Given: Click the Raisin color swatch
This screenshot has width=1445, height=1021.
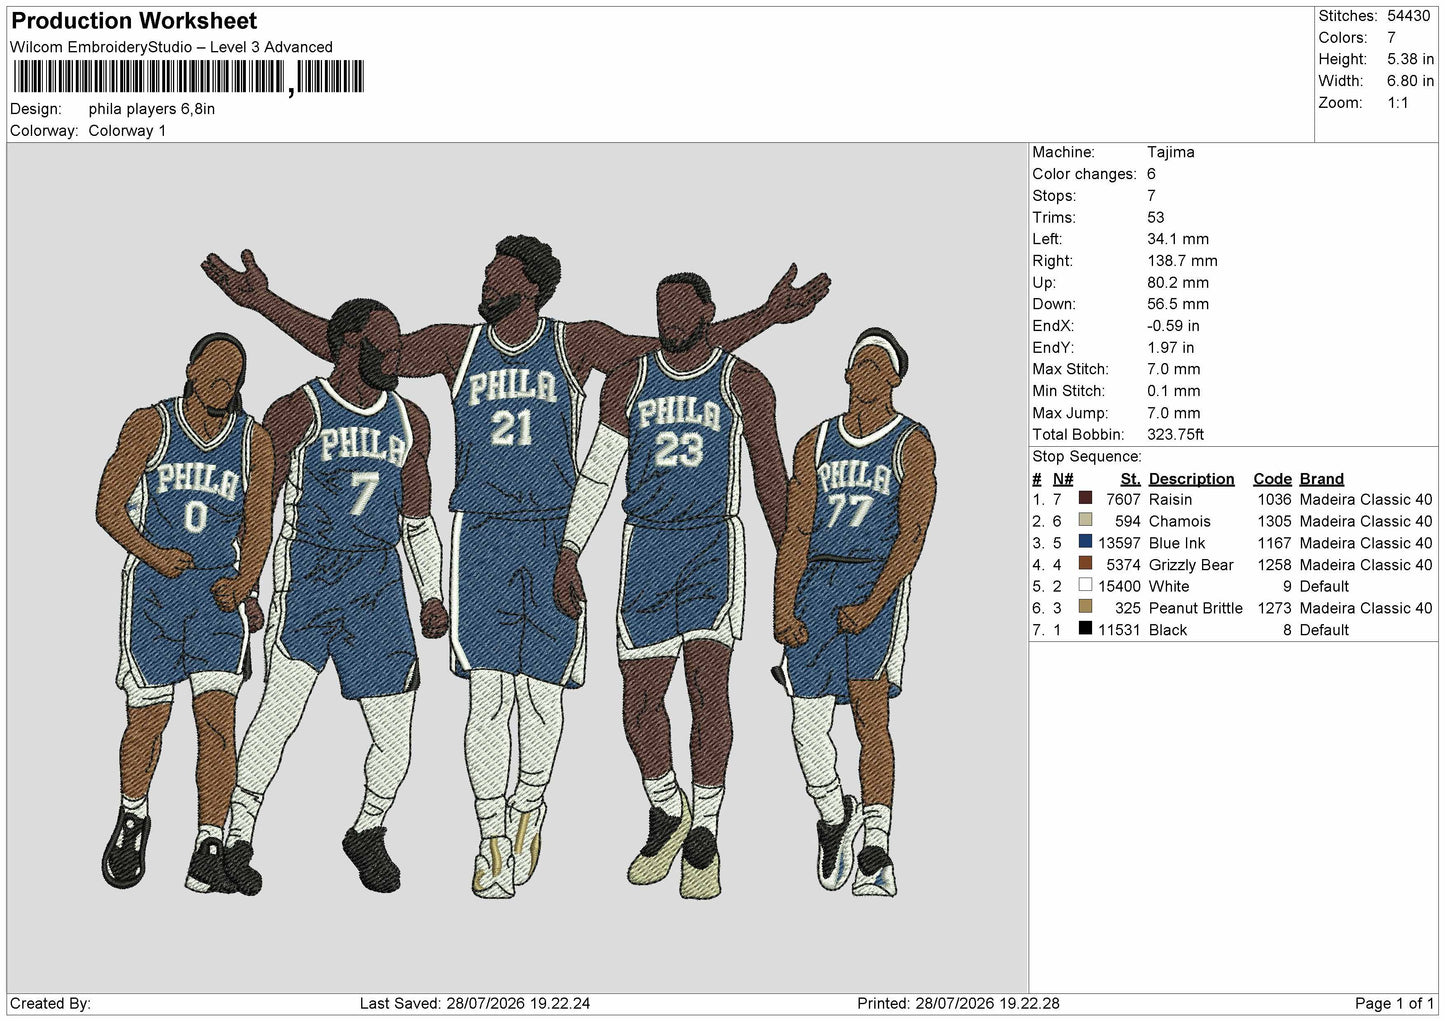Looking at the screenshot, I should (x=1085, y=498).
